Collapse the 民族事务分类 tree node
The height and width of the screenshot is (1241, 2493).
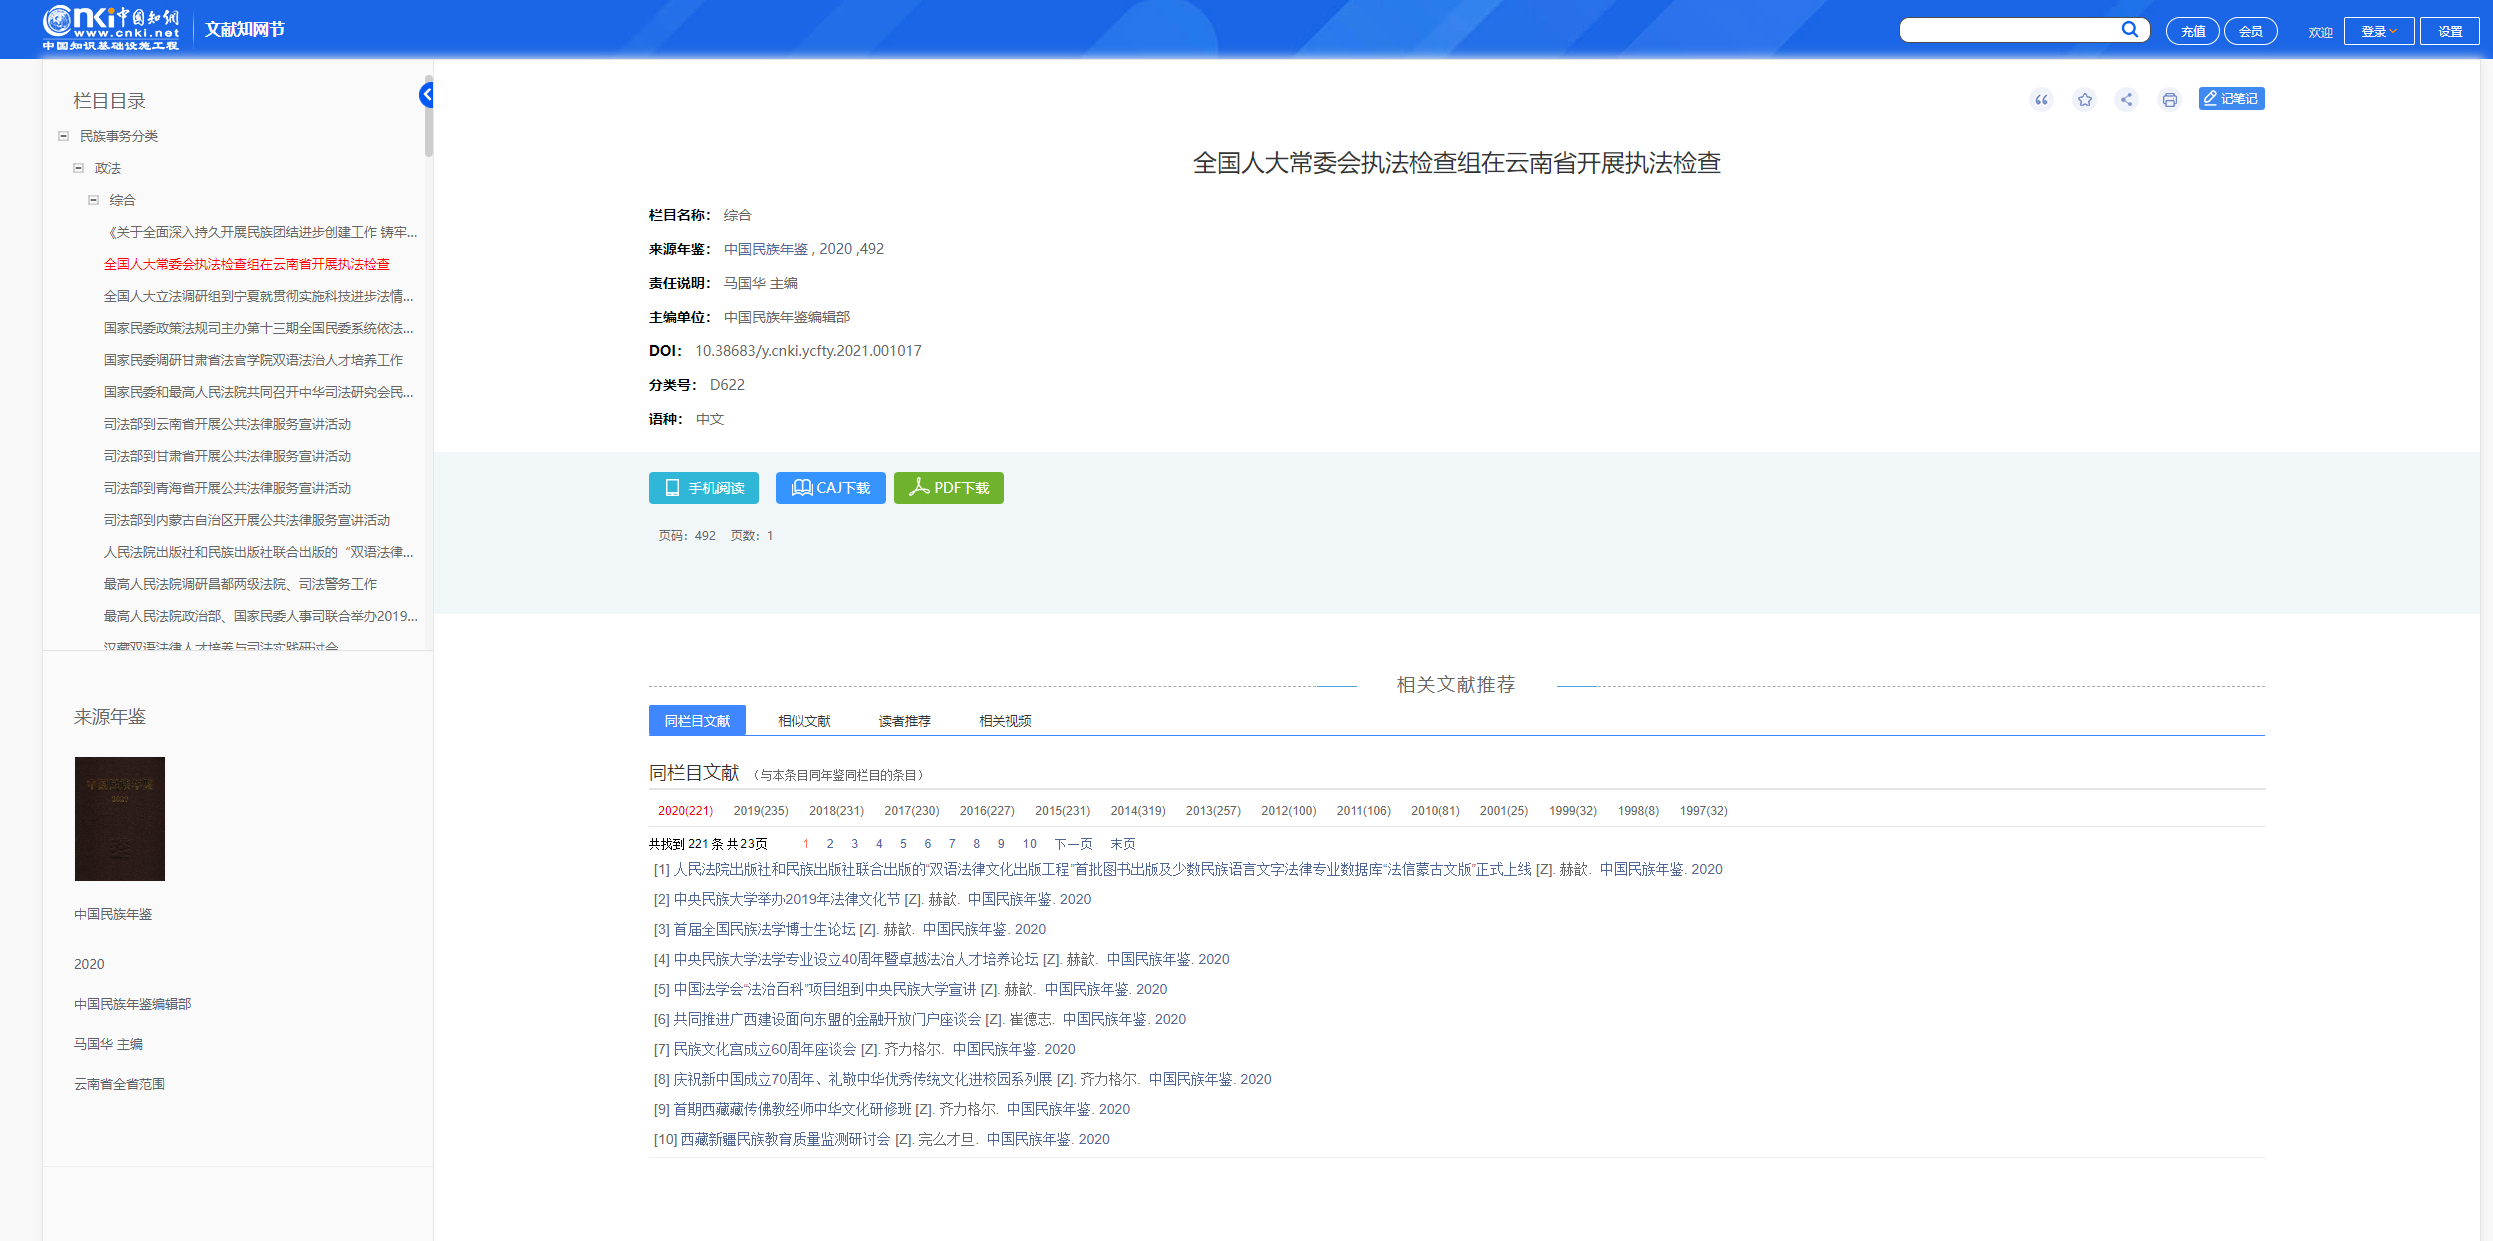(63, 136)
